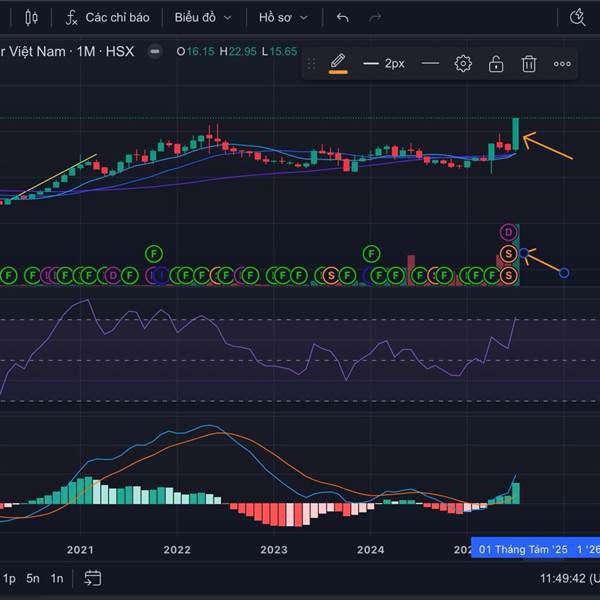Redo the chart action
The image size is (600, 600).
click(x=375, y=18)
